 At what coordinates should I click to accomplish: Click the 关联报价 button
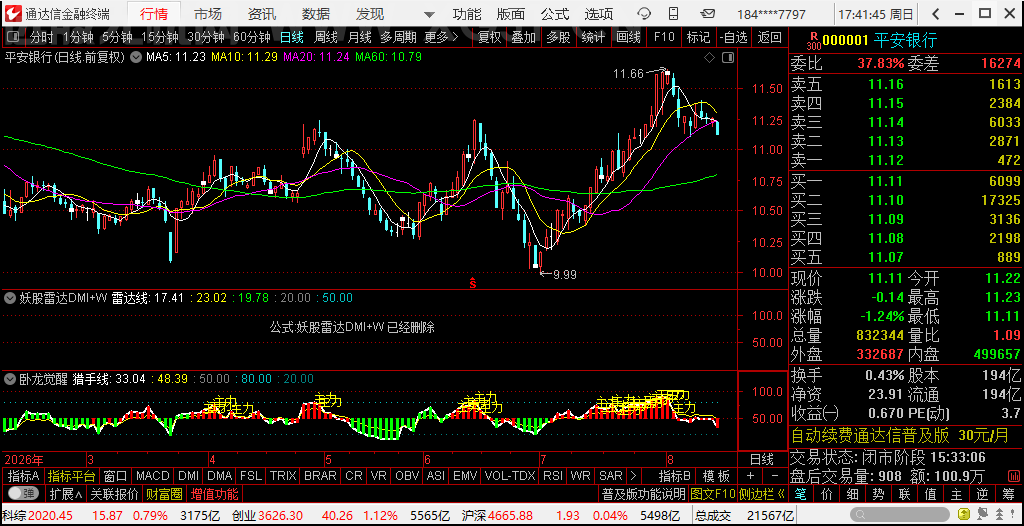[114, 493]
